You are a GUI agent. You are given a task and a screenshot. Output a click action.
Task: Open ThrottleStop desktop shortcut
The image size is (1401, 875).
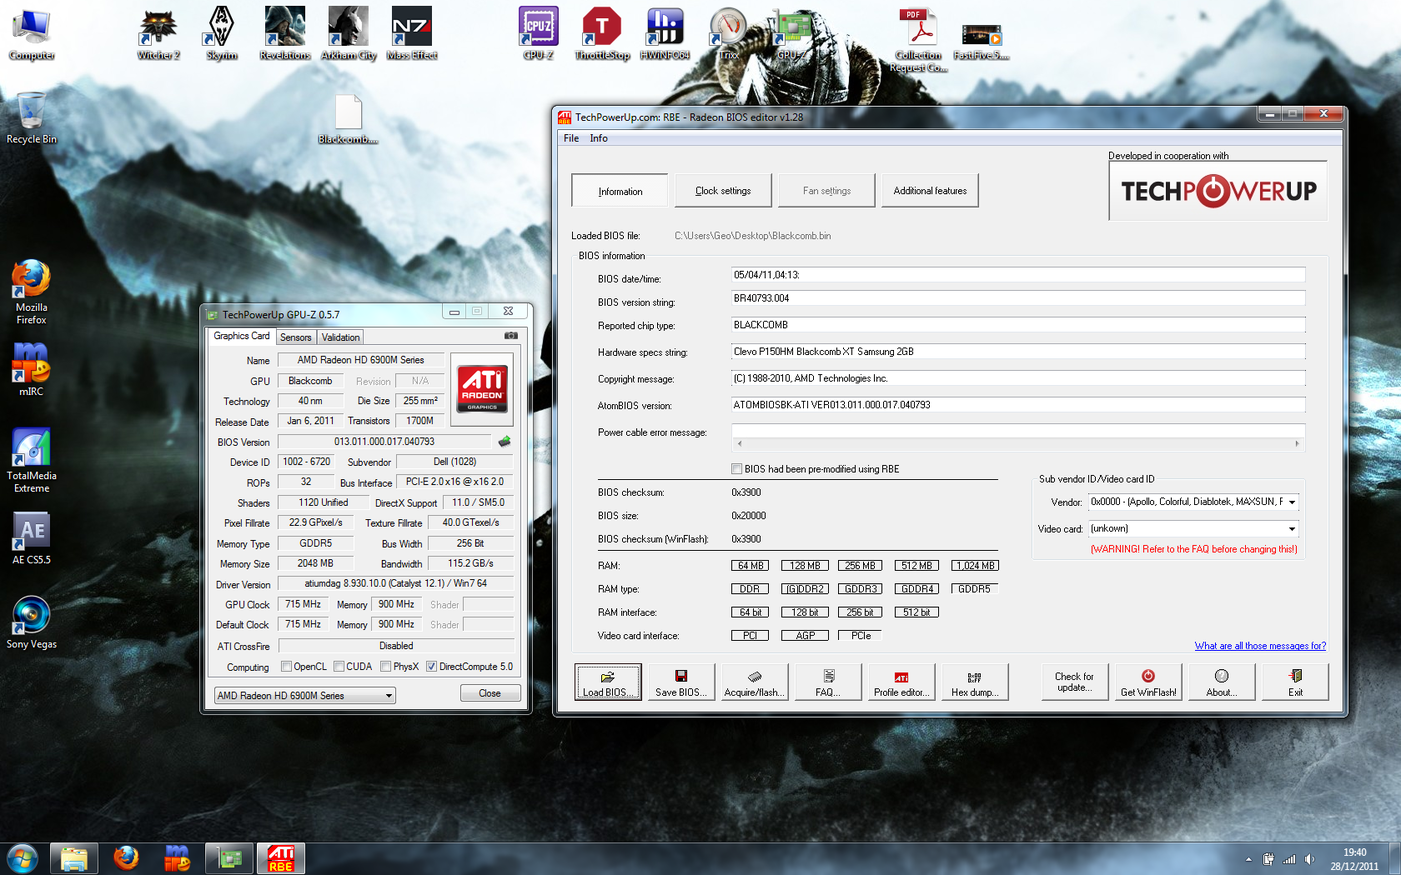pyautogui.click(x=602, y=33)
